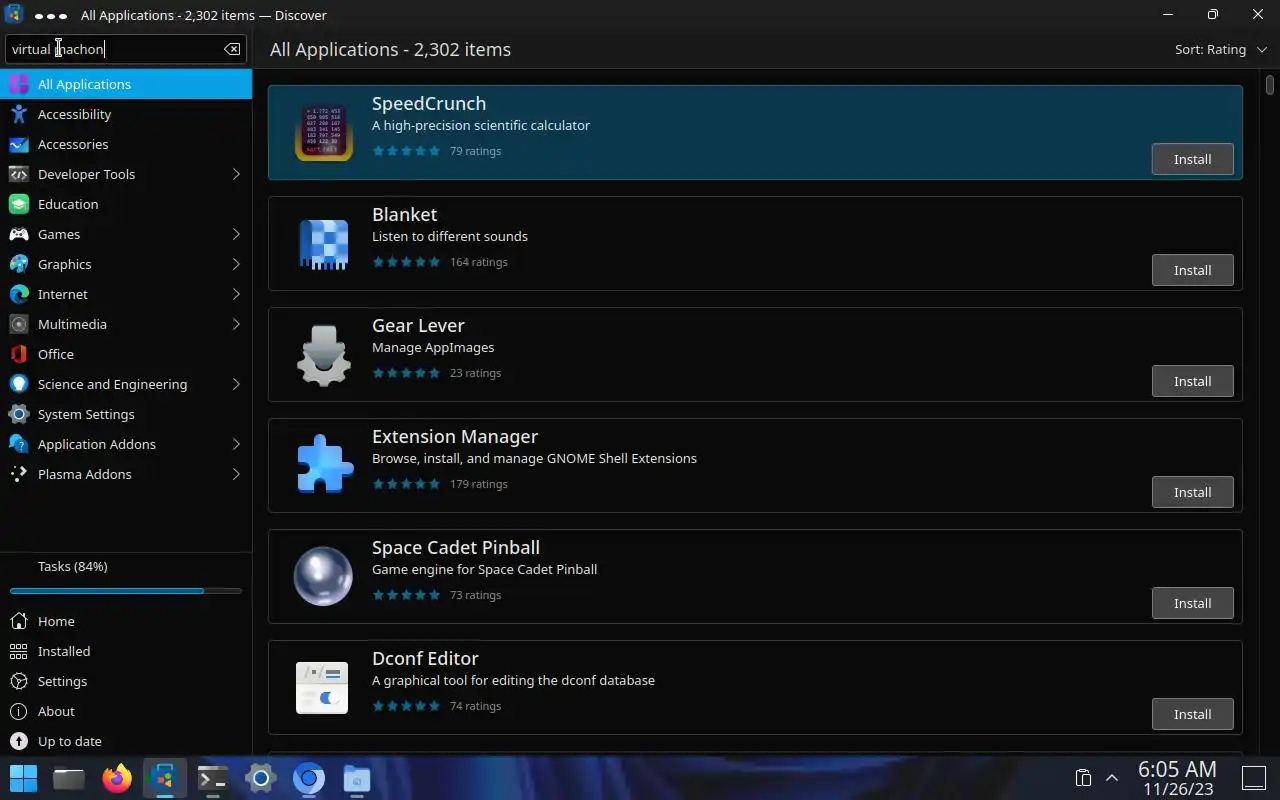
Task: Click the Games controller icon
Action: pos(19,234)
